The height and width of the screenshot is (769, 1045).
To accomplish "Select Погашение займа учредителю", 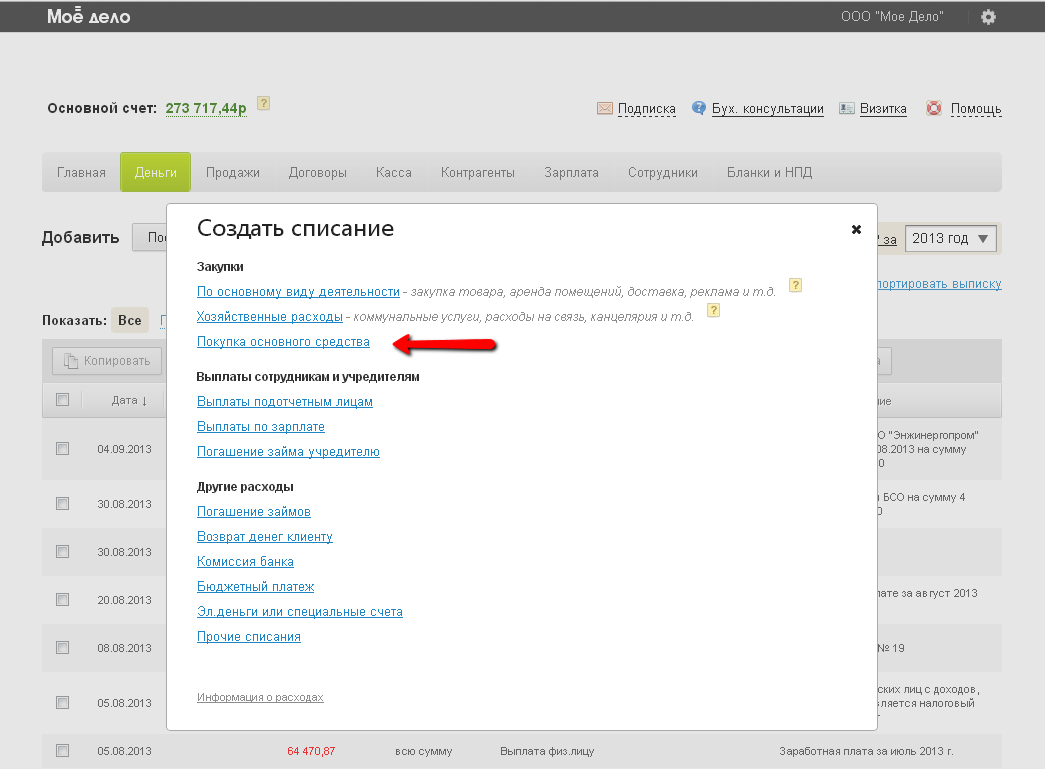I will (288, 452).
